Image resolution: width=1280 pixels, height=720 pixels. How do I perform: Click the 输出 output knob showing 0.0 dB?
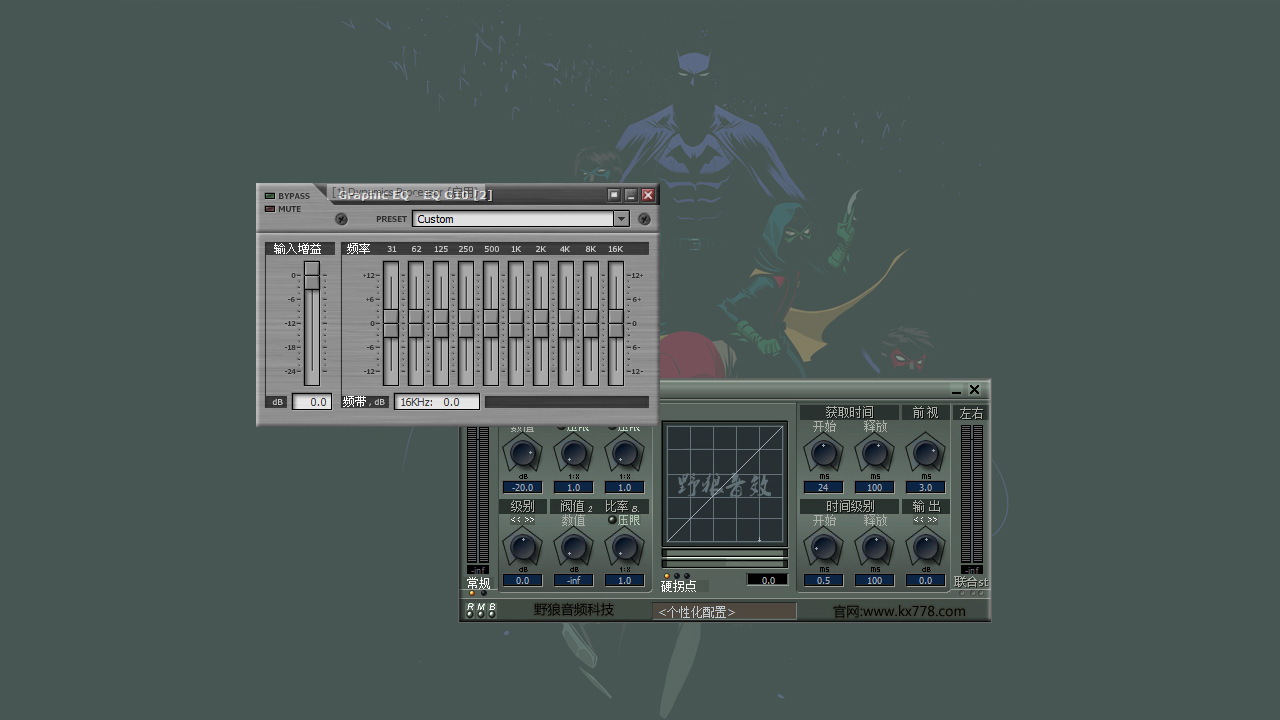pyautogui.click(x=925, y=548)
